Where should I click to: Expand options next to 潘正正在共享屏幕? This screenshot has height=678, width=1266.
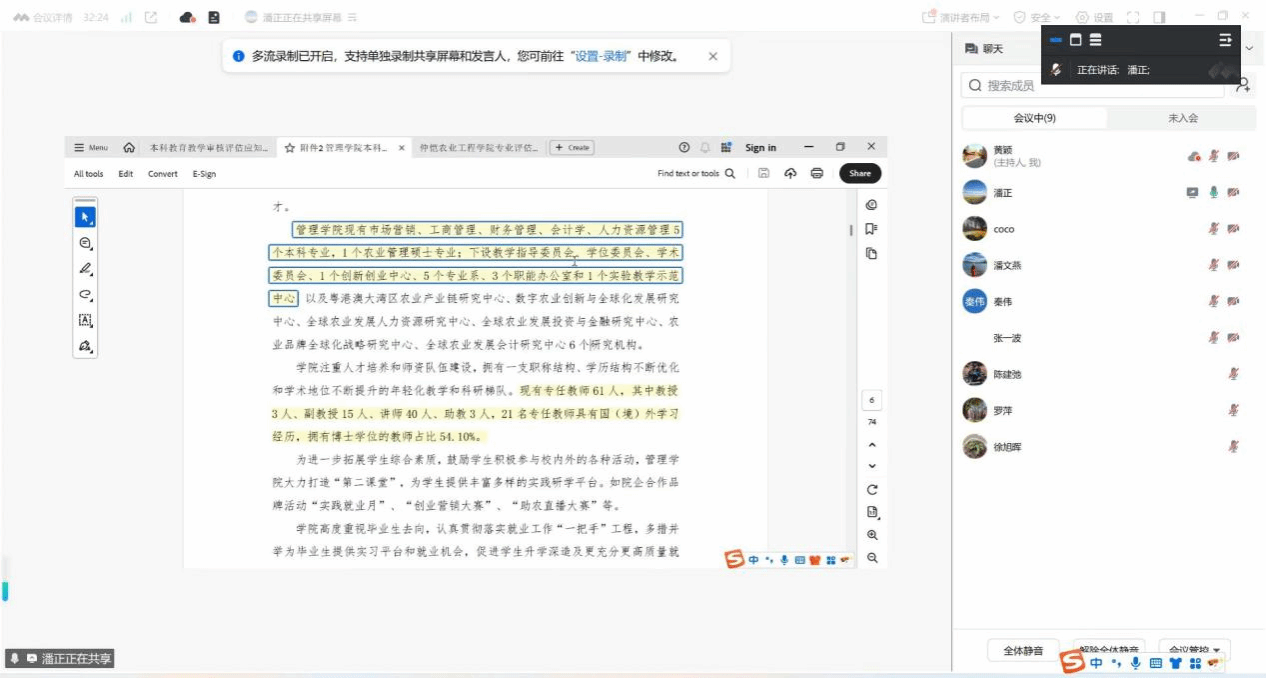[352, 17]
